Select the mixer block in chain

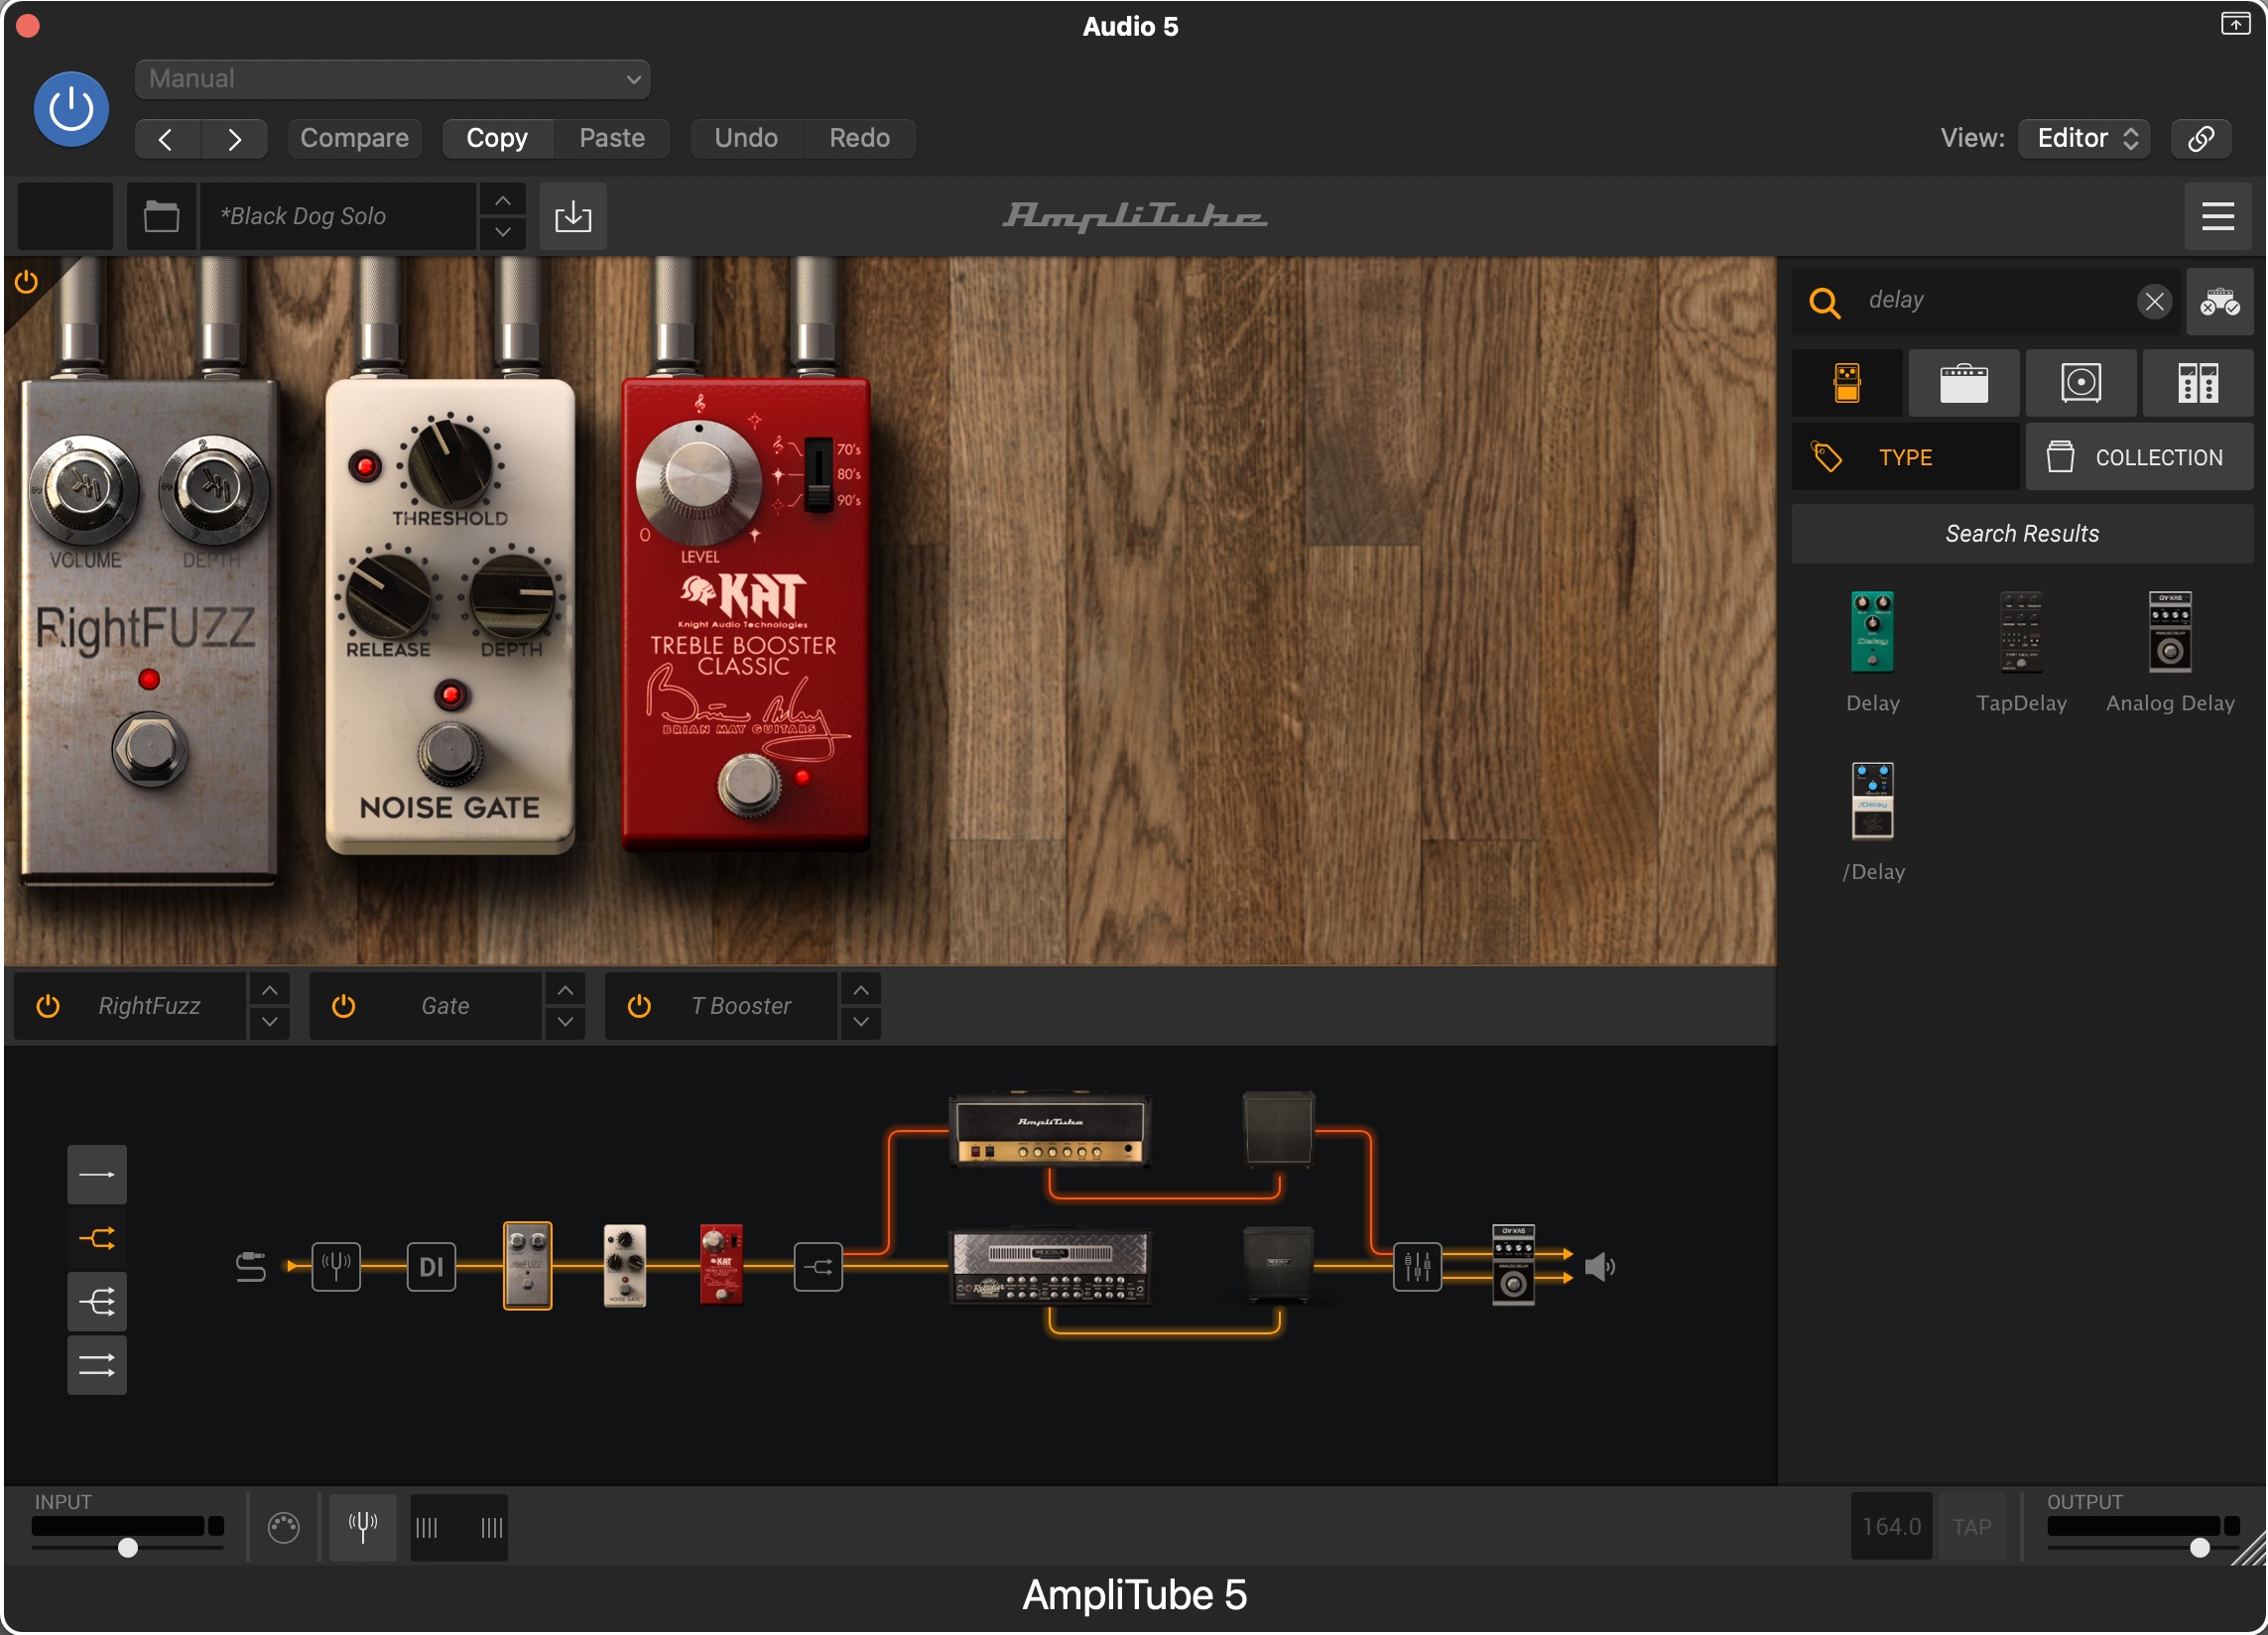click(x=1417, y=1267)
